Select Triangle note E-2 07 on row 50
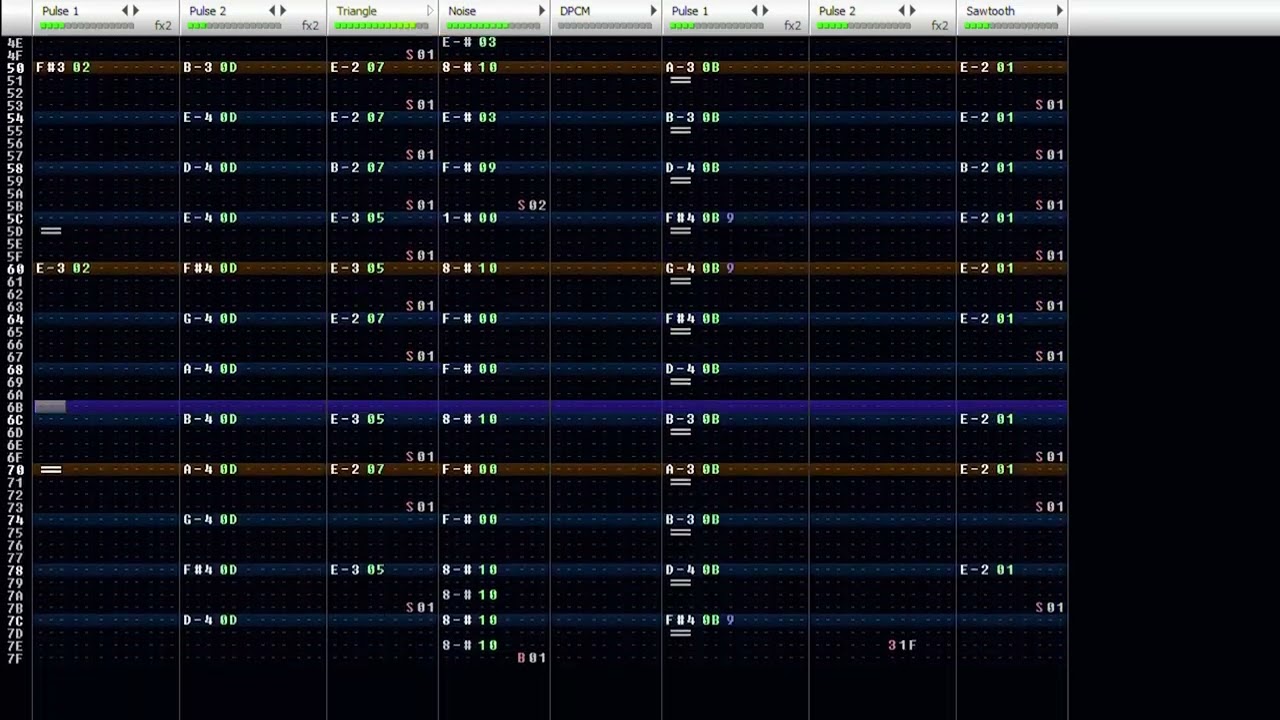This screenshot has height=720, width=1280. click(x=357, y=67)
